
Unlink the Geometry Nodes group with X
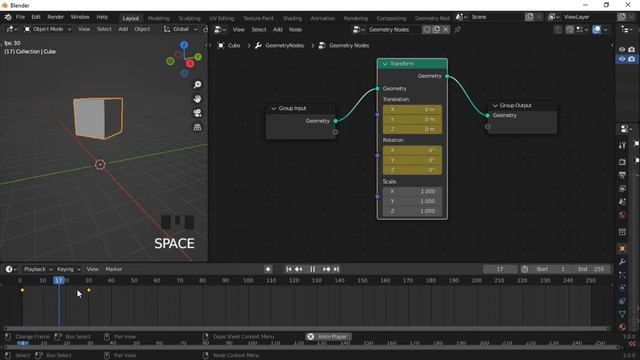(446, 29)
